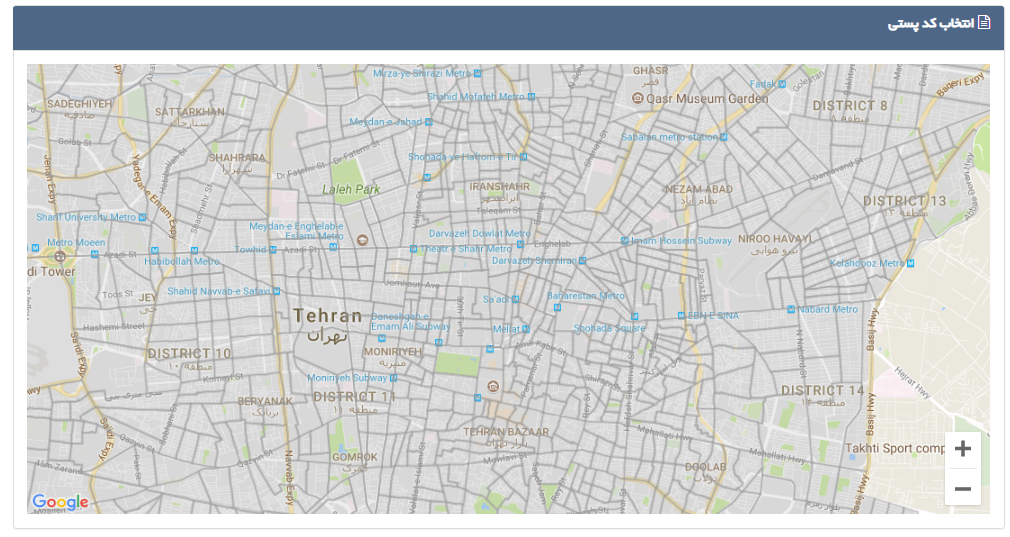Select the SADEGHIYEH neighborhood label
Image resolution: width=1010 pixels, height=537 pixels.
point(79,104)
